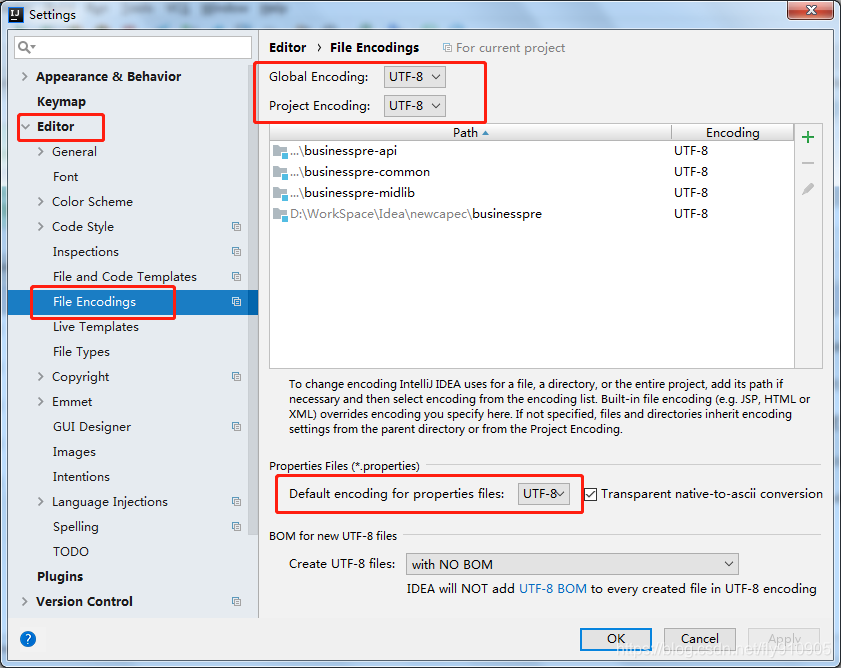Collapse the Editor section arrow
The image size is (841, 668).
pos(25,127)
